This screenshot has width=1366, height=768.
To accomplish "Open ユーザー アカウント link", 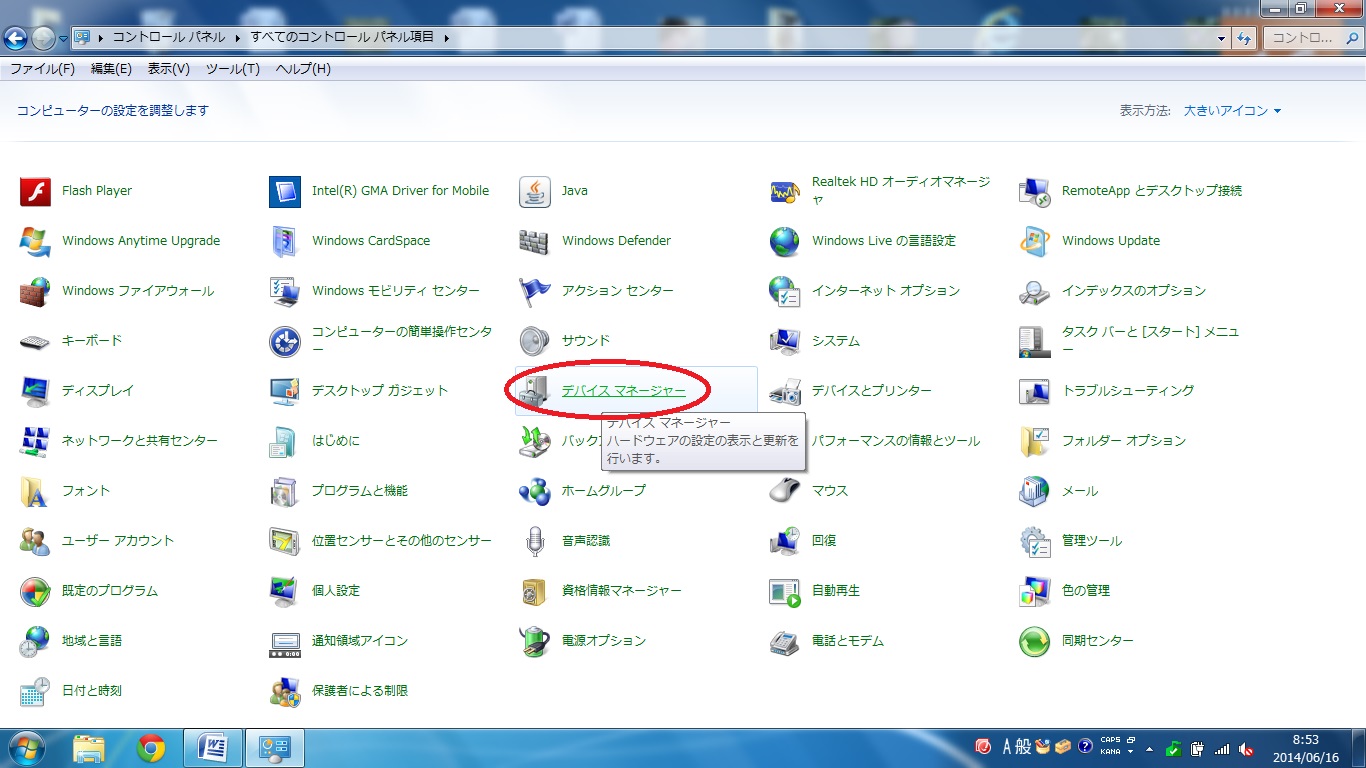I will (118, 541).
